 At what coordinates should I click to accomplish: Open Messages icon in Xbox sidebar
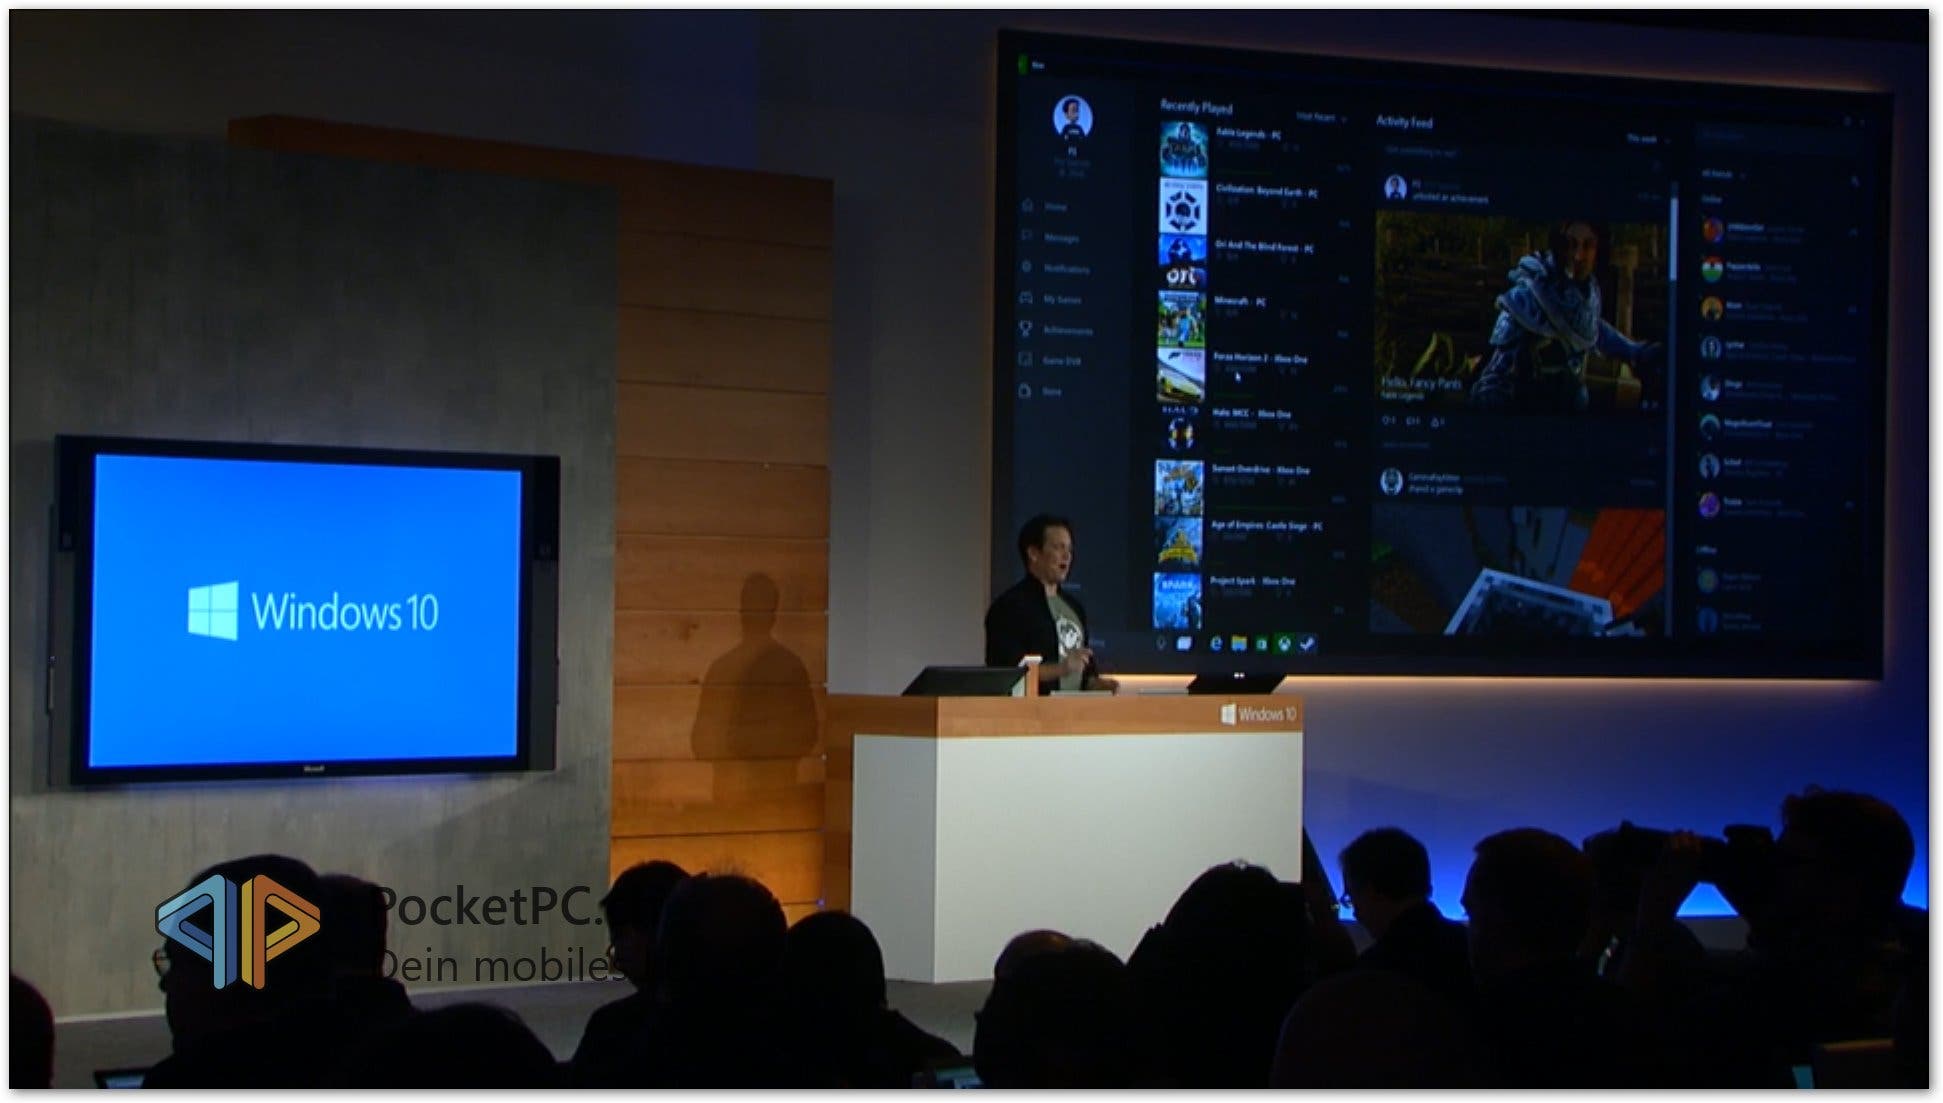(1027, 237)
